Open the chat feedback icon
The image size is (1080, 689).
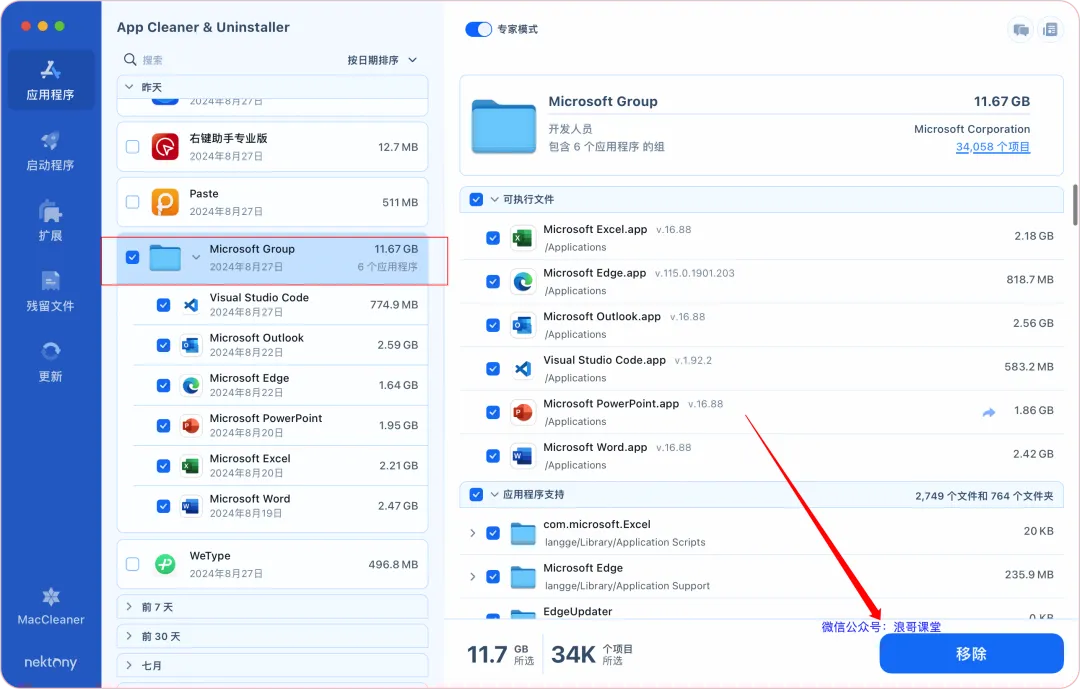[x=1021, y=30]
